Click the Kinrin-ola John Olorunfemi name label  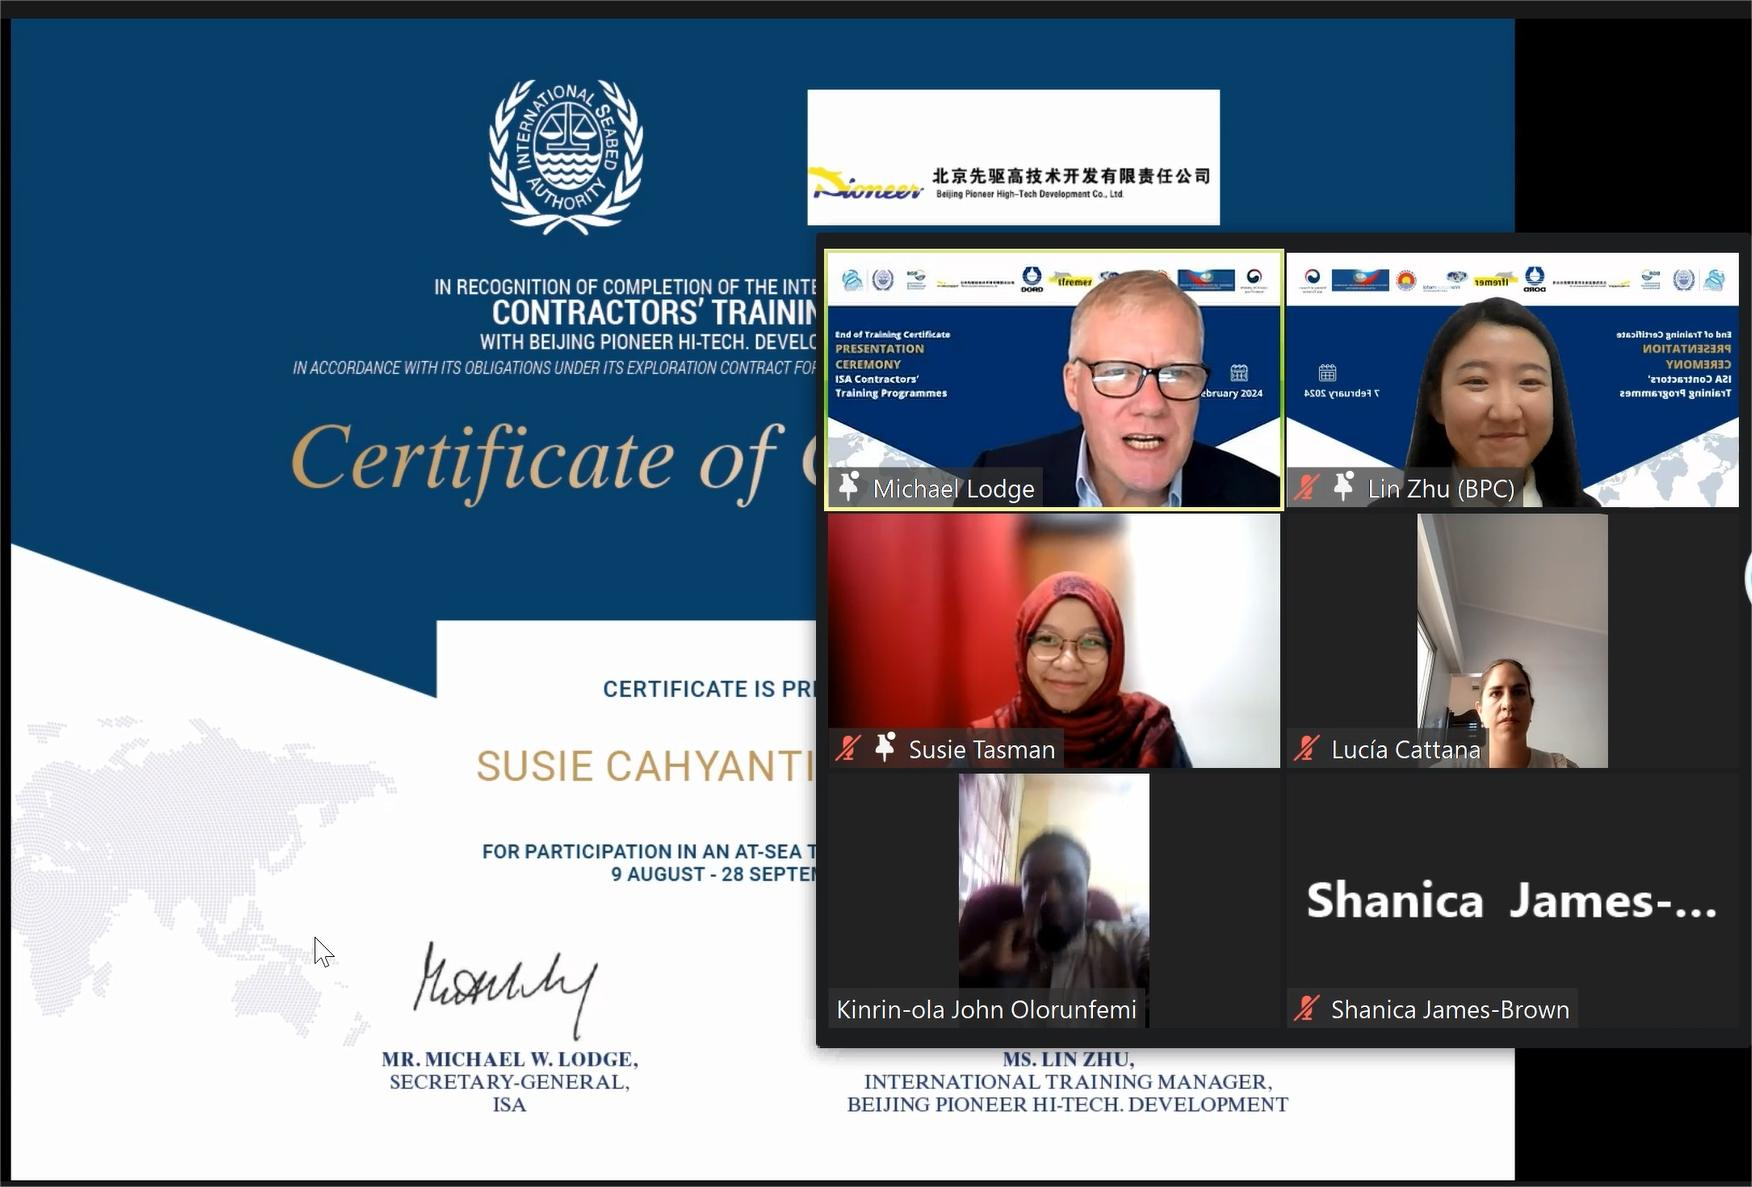[x=986, y=1010]
